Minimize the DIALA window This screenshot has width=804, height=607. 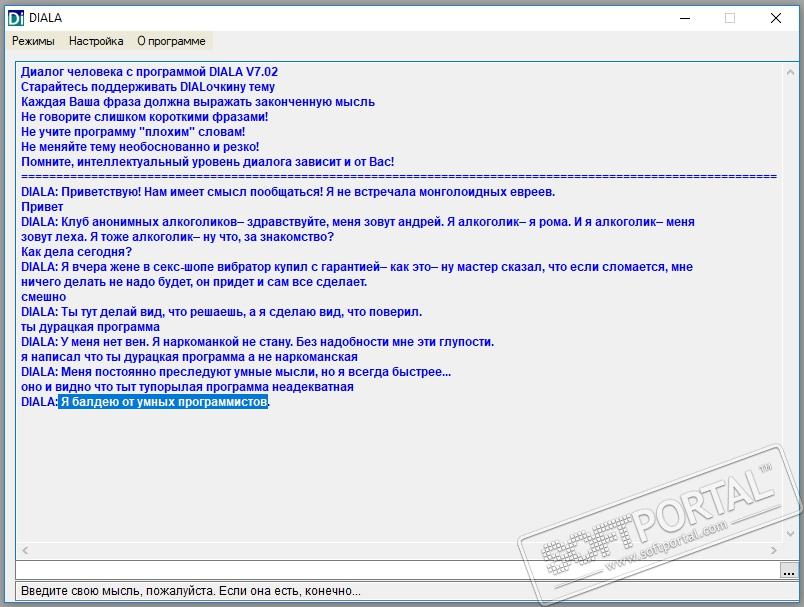[x=685, y=18]
